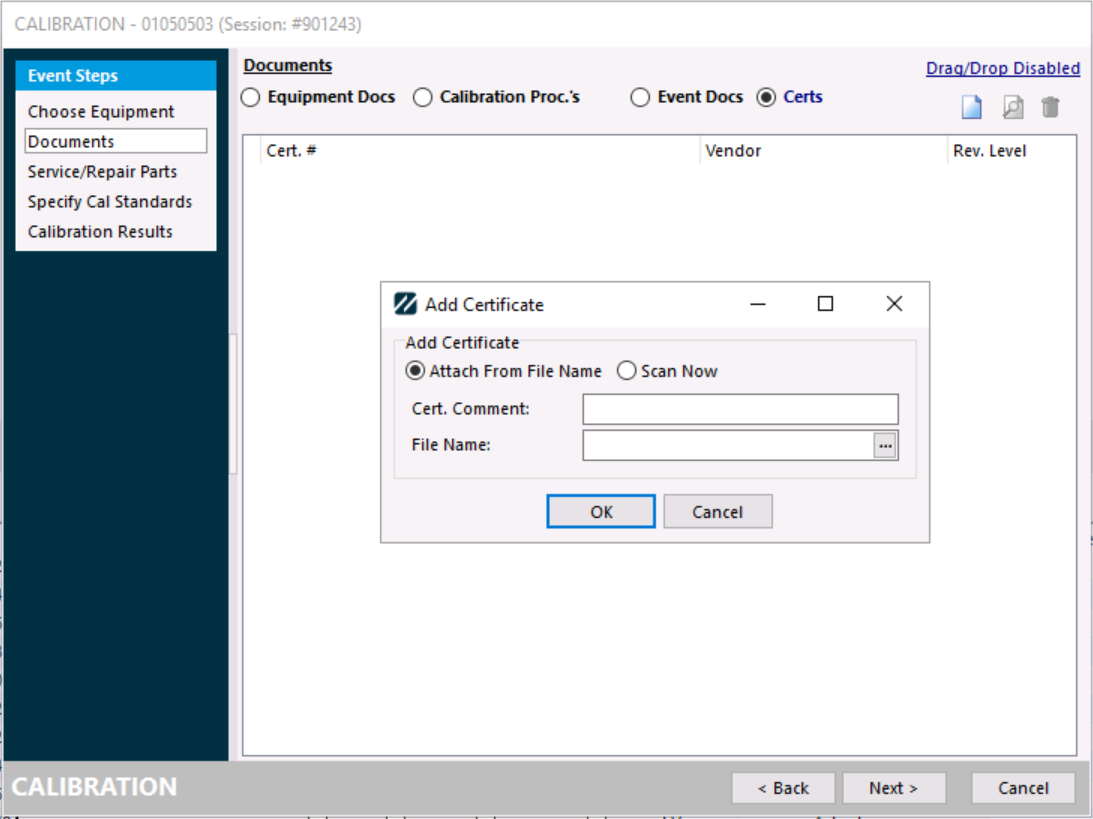Click into the Cert. Comment field
Viewport: 1093px width, 819px height.
pyautogui.click(x=740, y=409)
